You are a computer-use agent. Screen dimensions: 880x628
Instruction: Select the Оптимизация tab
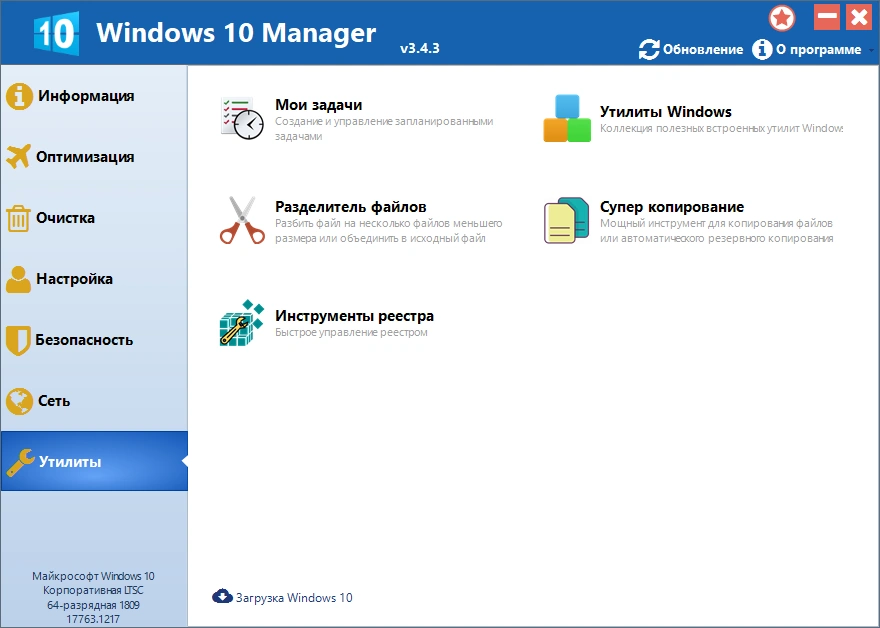tap(94, 157)
